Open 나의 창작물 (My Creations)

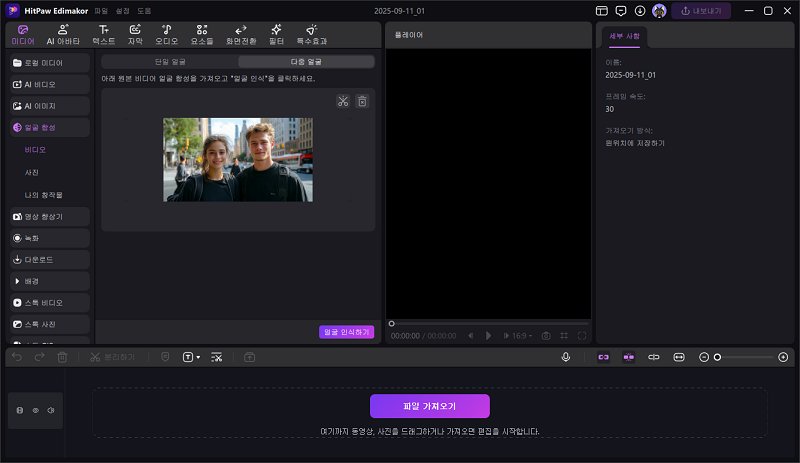[43, 195]
